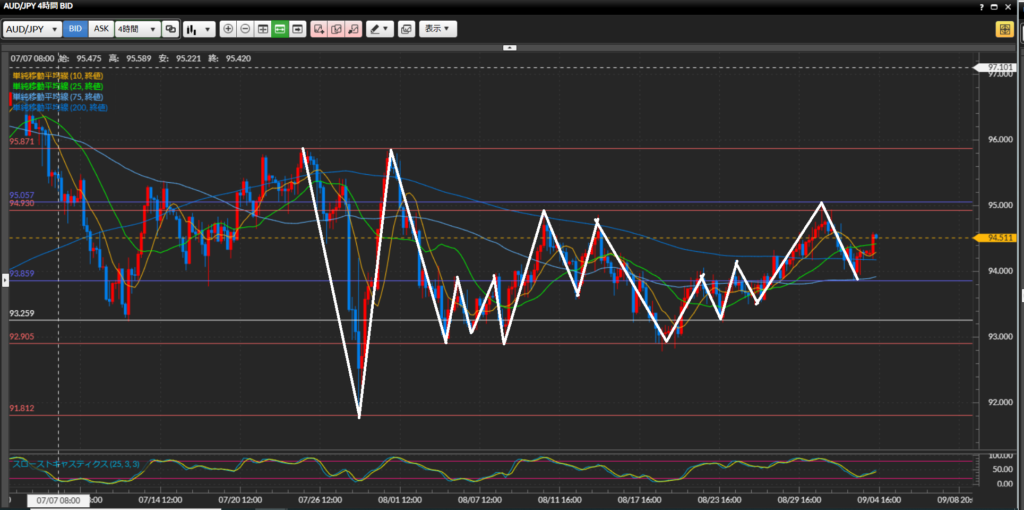Click the chart link icon beside timeframe
This screenshot has width=1024, height=510.
tap(171, 29)
